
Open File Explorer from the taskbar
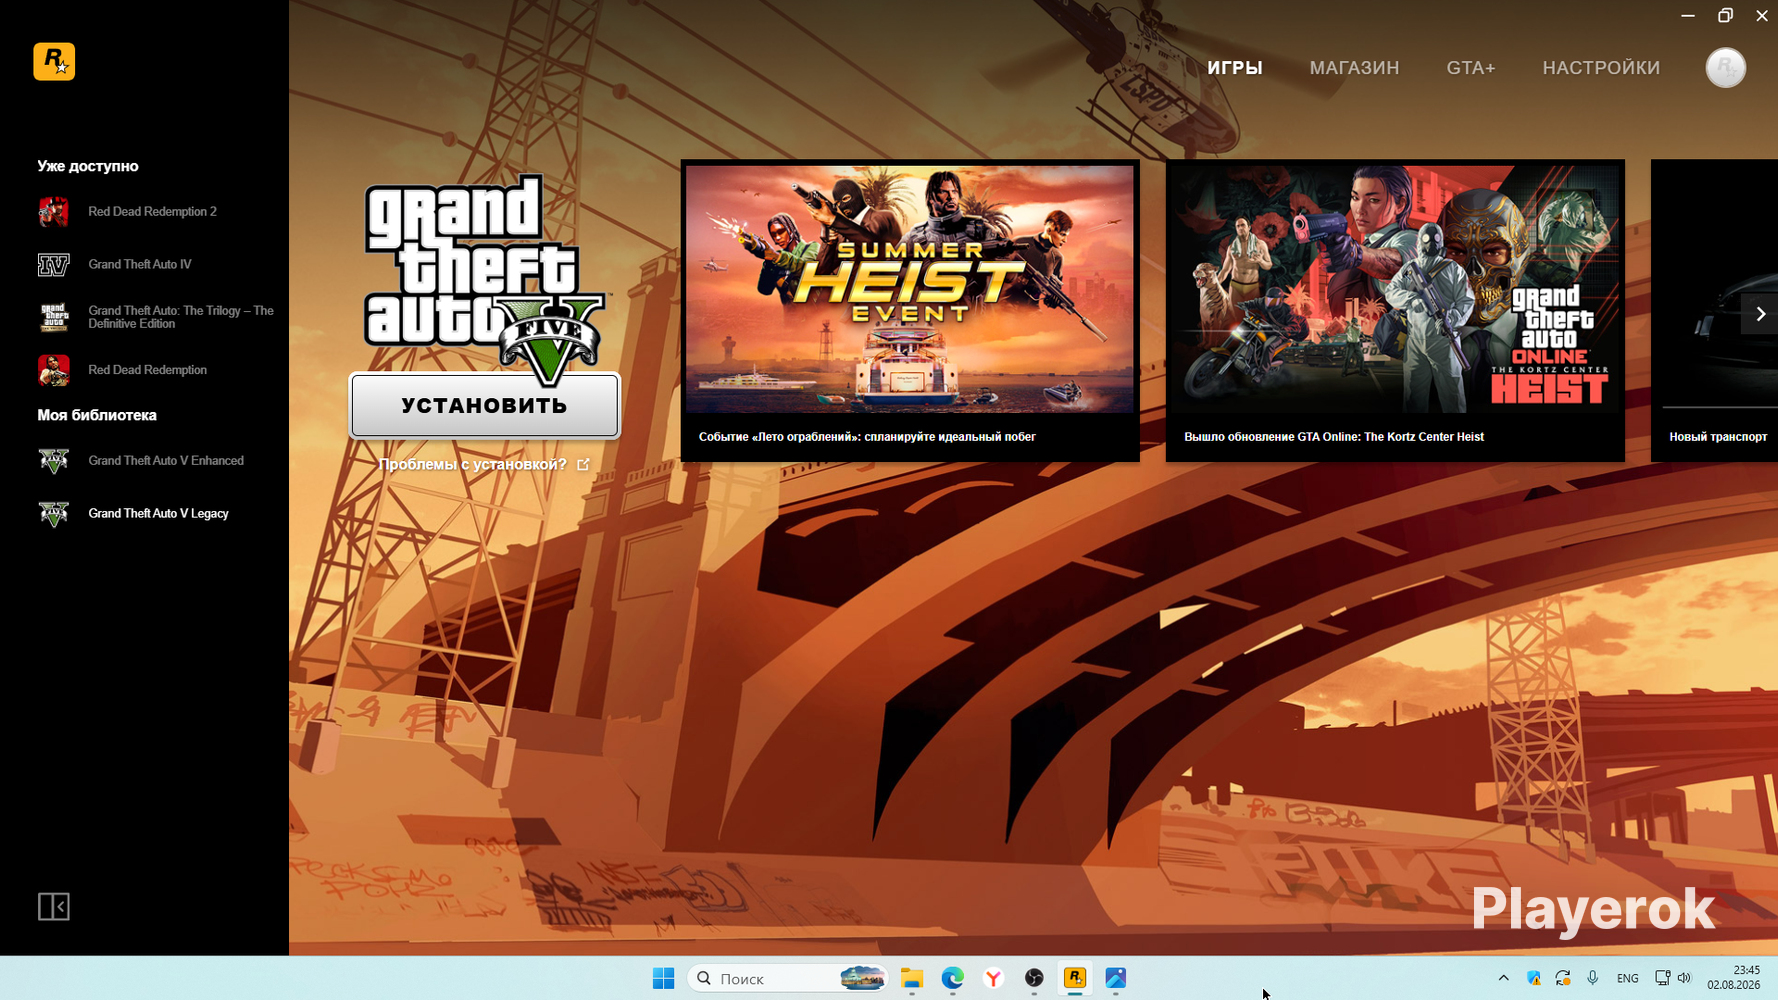point(912,978)
